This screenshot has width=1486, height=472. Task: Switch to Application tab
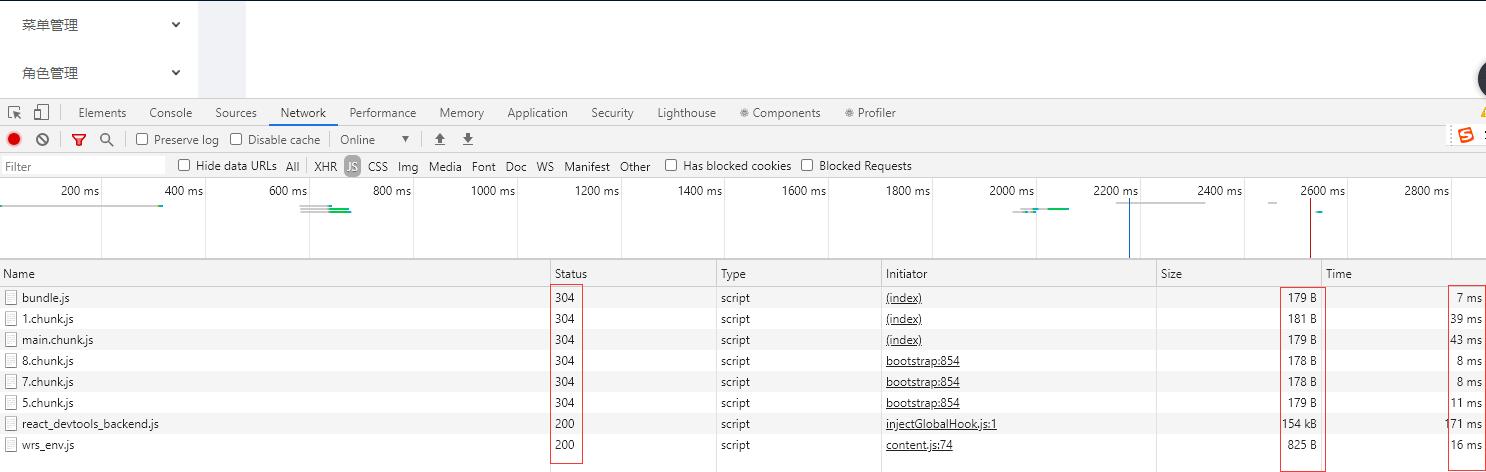pyautogui.click(x=537, y=113)
